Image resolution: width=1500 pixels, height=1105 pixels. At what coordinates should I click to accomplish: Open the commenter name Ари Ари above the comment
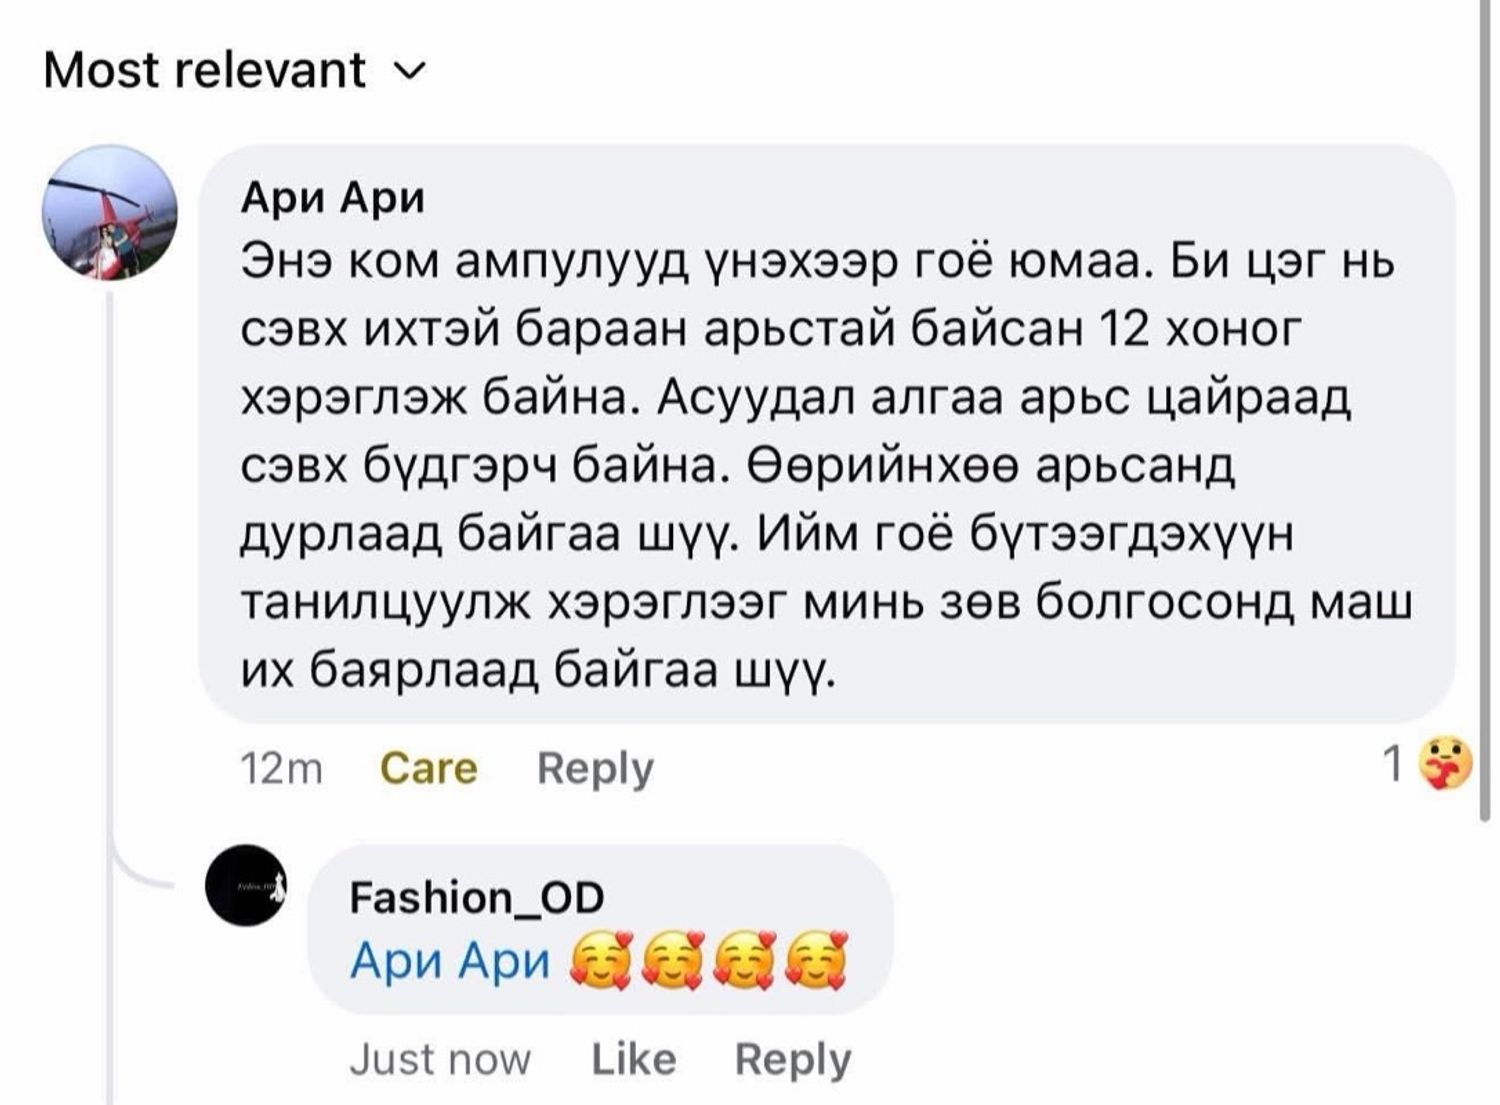pos(333,199)
